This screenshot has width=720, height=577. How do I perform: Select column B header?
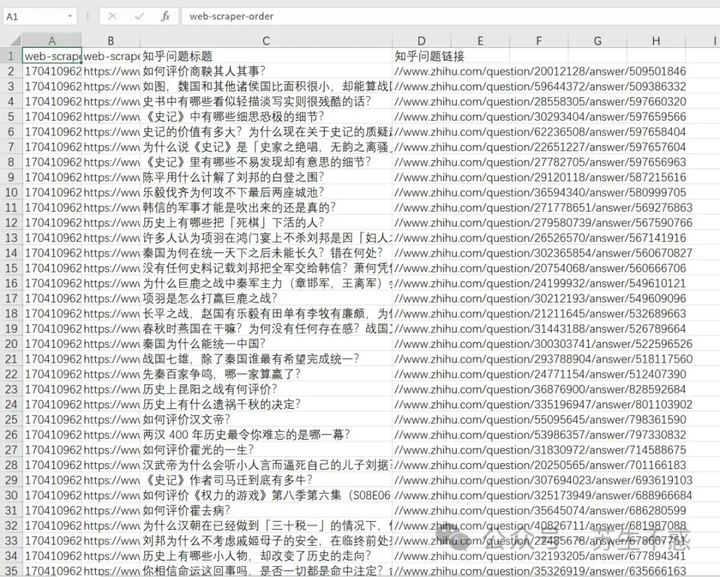[111, 41]
